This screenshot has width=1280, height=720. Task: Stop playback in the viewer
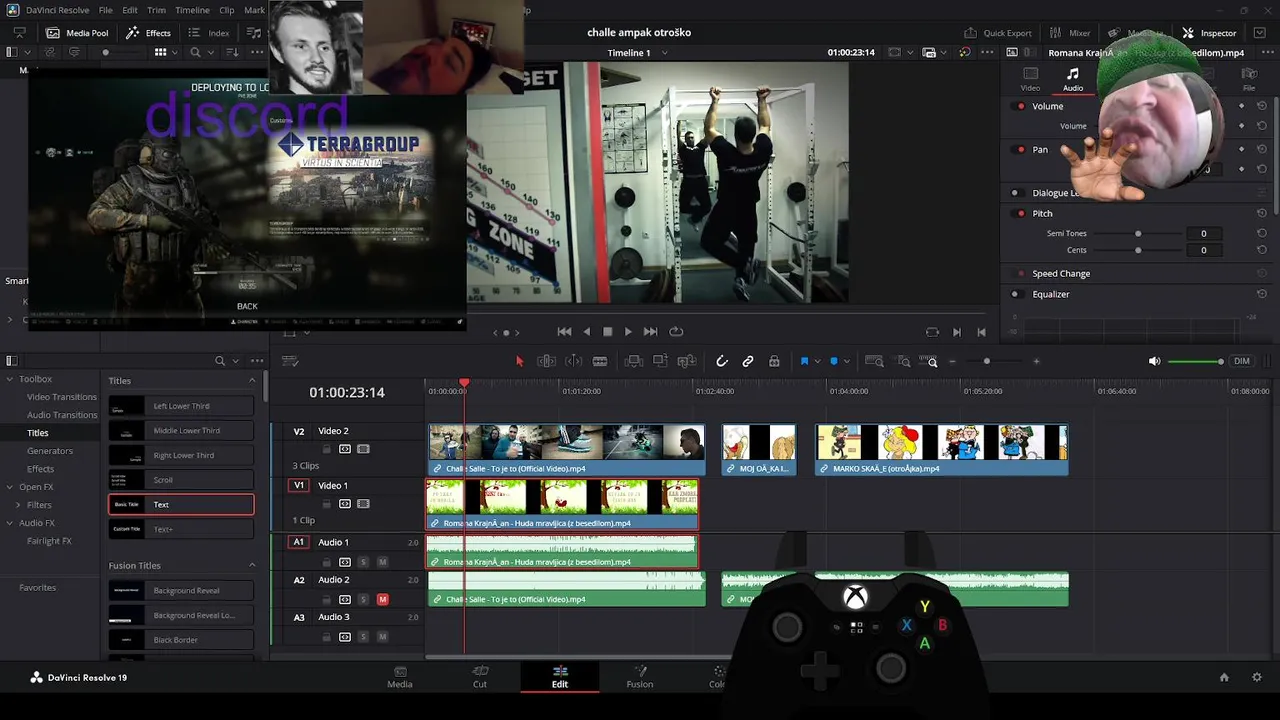[x=607, y=332]
